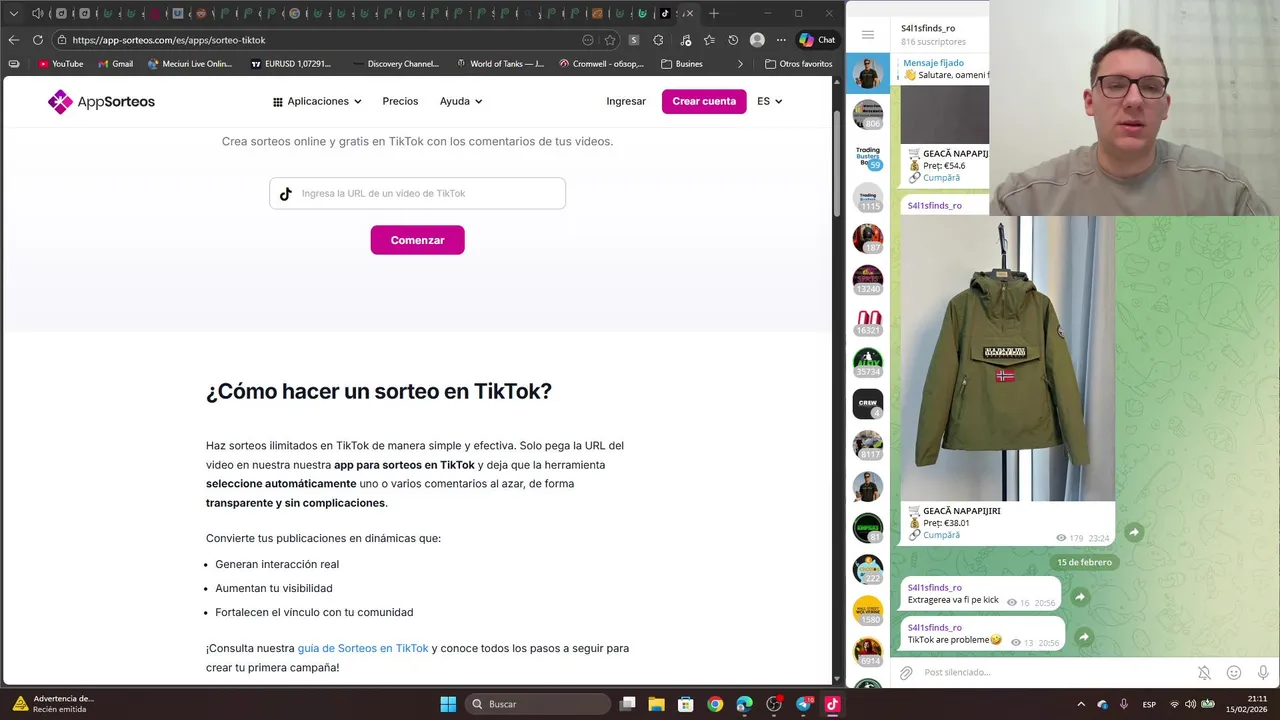Click the Cumpără link under €54.6
The width and height of the screenshot is (1280, 720).
click(941, 178)
